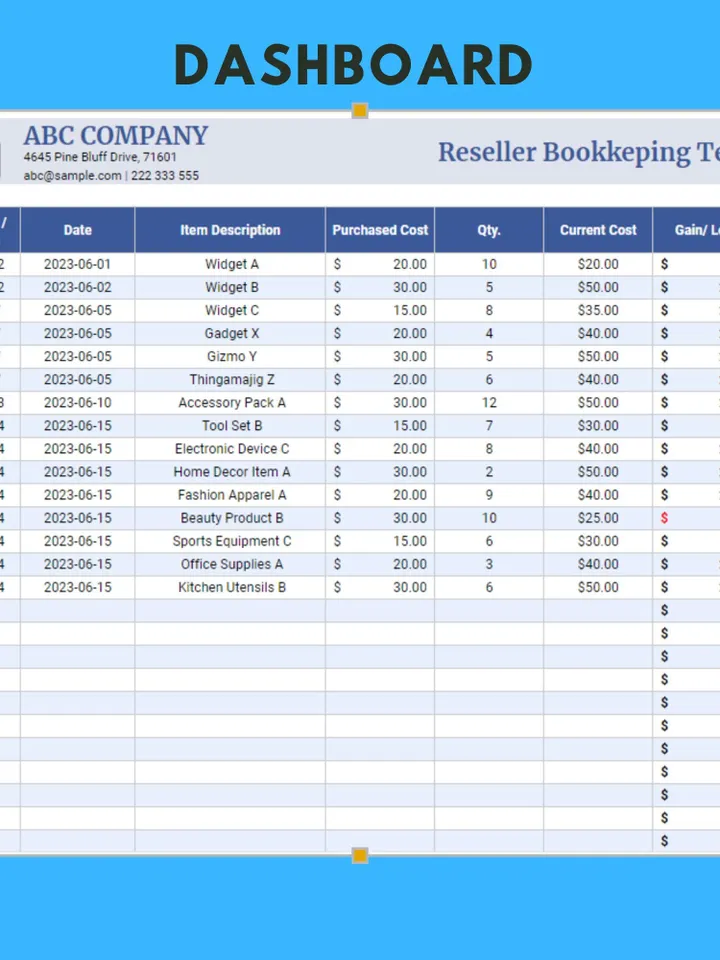
Task: Click the Home Decor Item A cell
Action: pyautogui.click(x=231, y=472)
